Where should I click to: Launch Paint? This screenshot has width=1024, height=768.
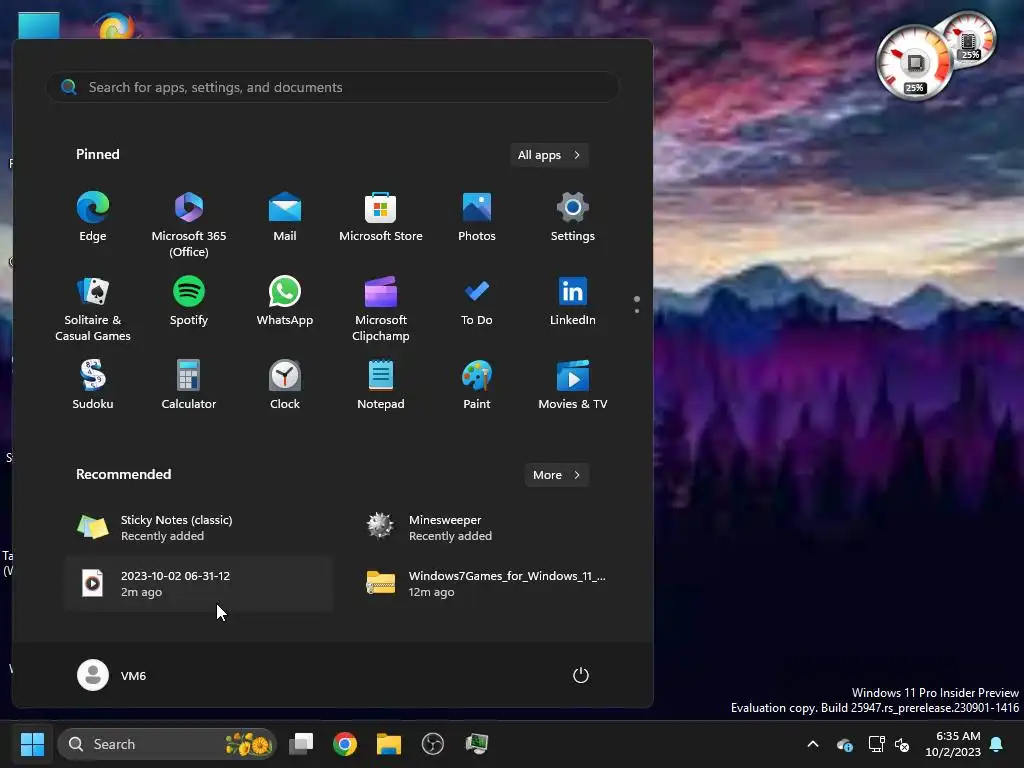tap(477, 385)
